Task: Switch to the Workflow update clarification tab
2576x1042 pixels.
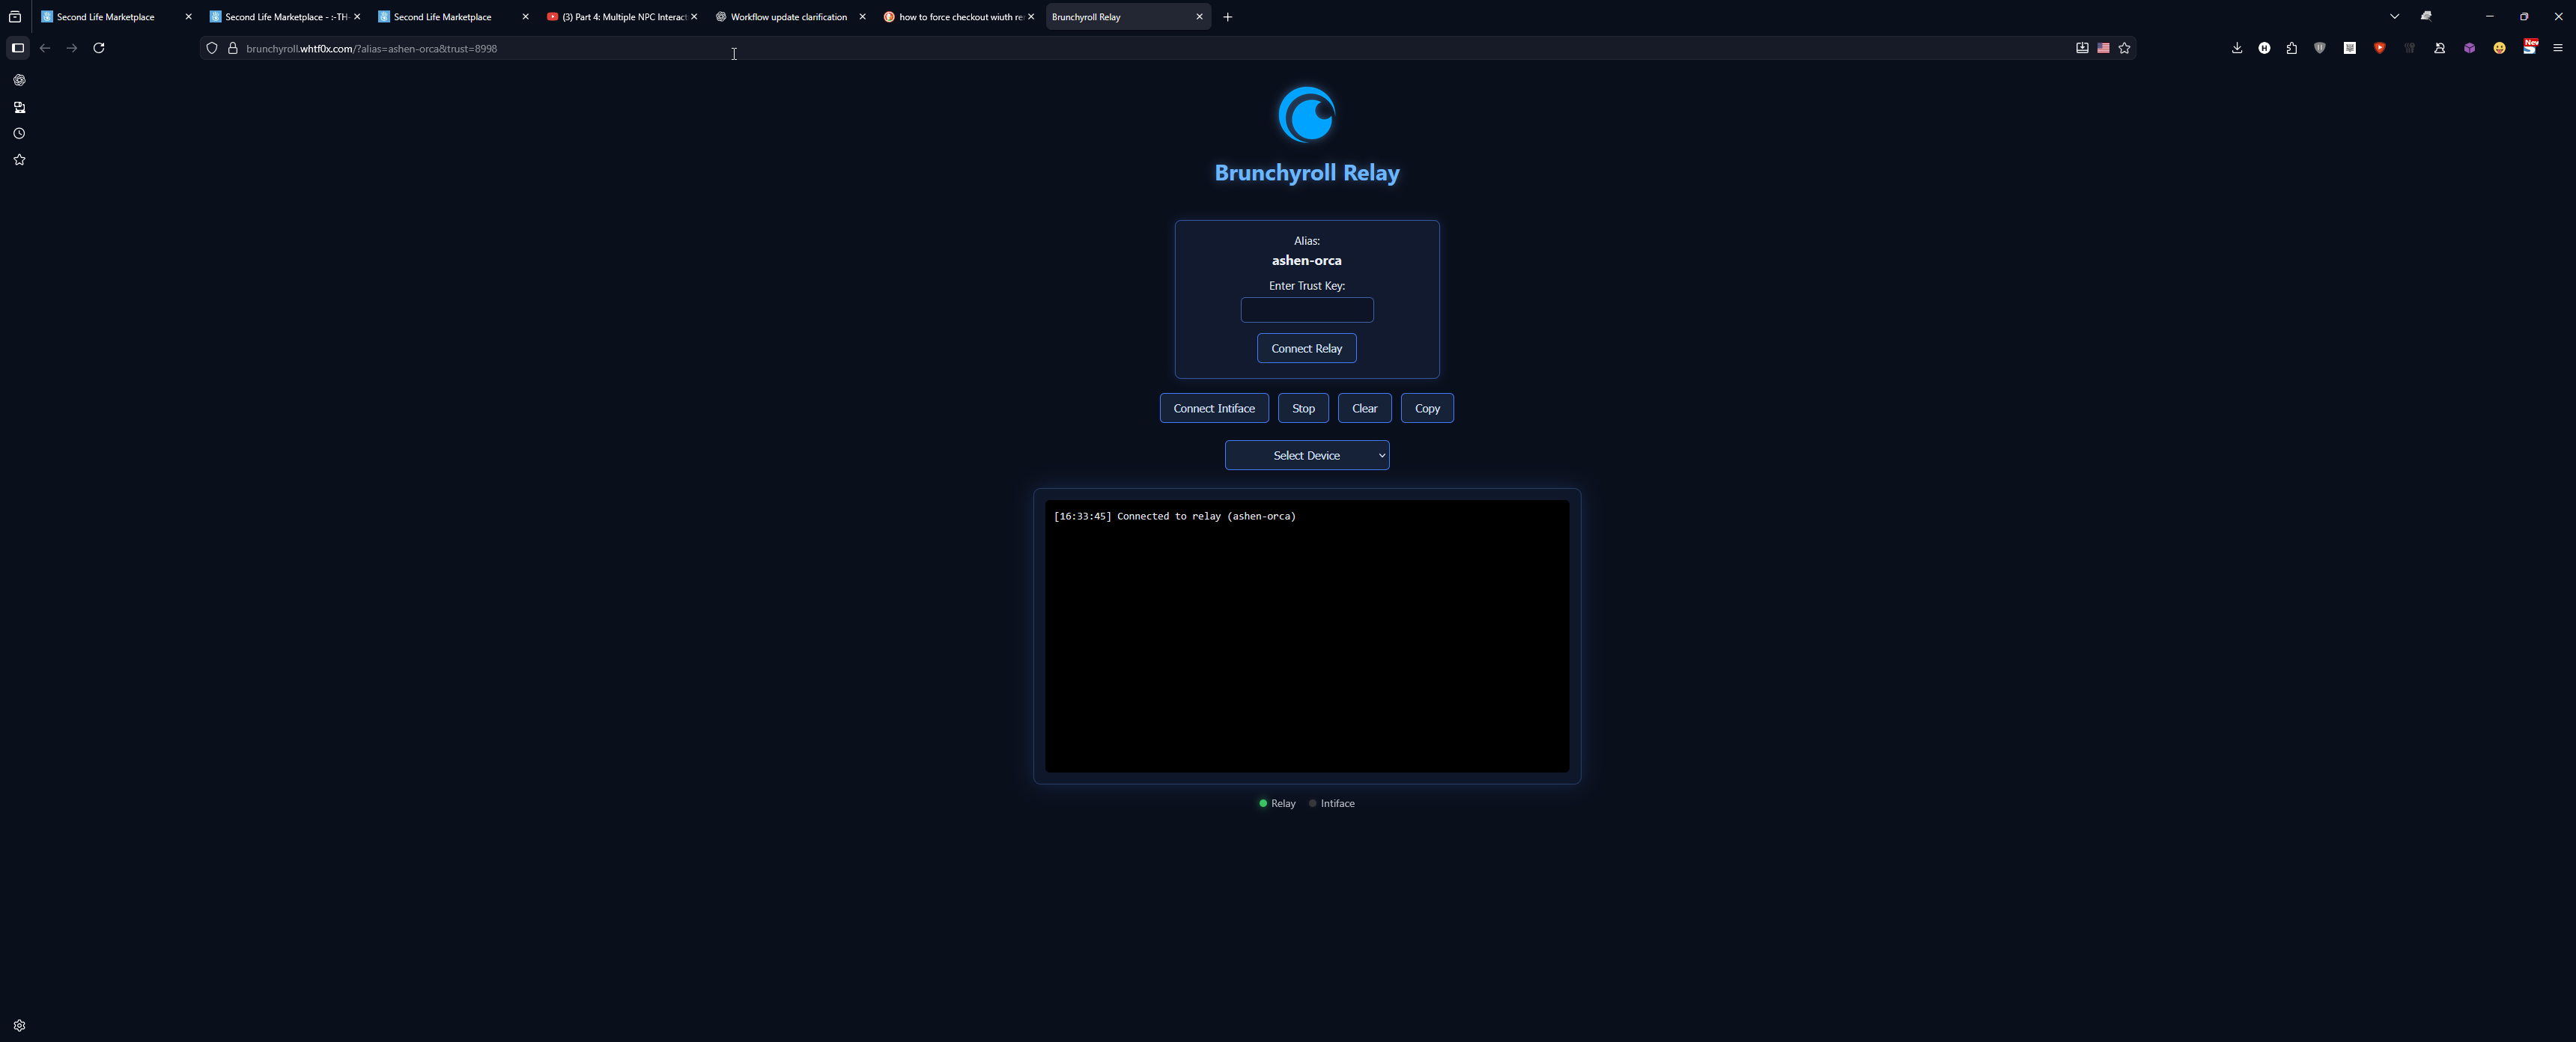Action: coord(787,17)
